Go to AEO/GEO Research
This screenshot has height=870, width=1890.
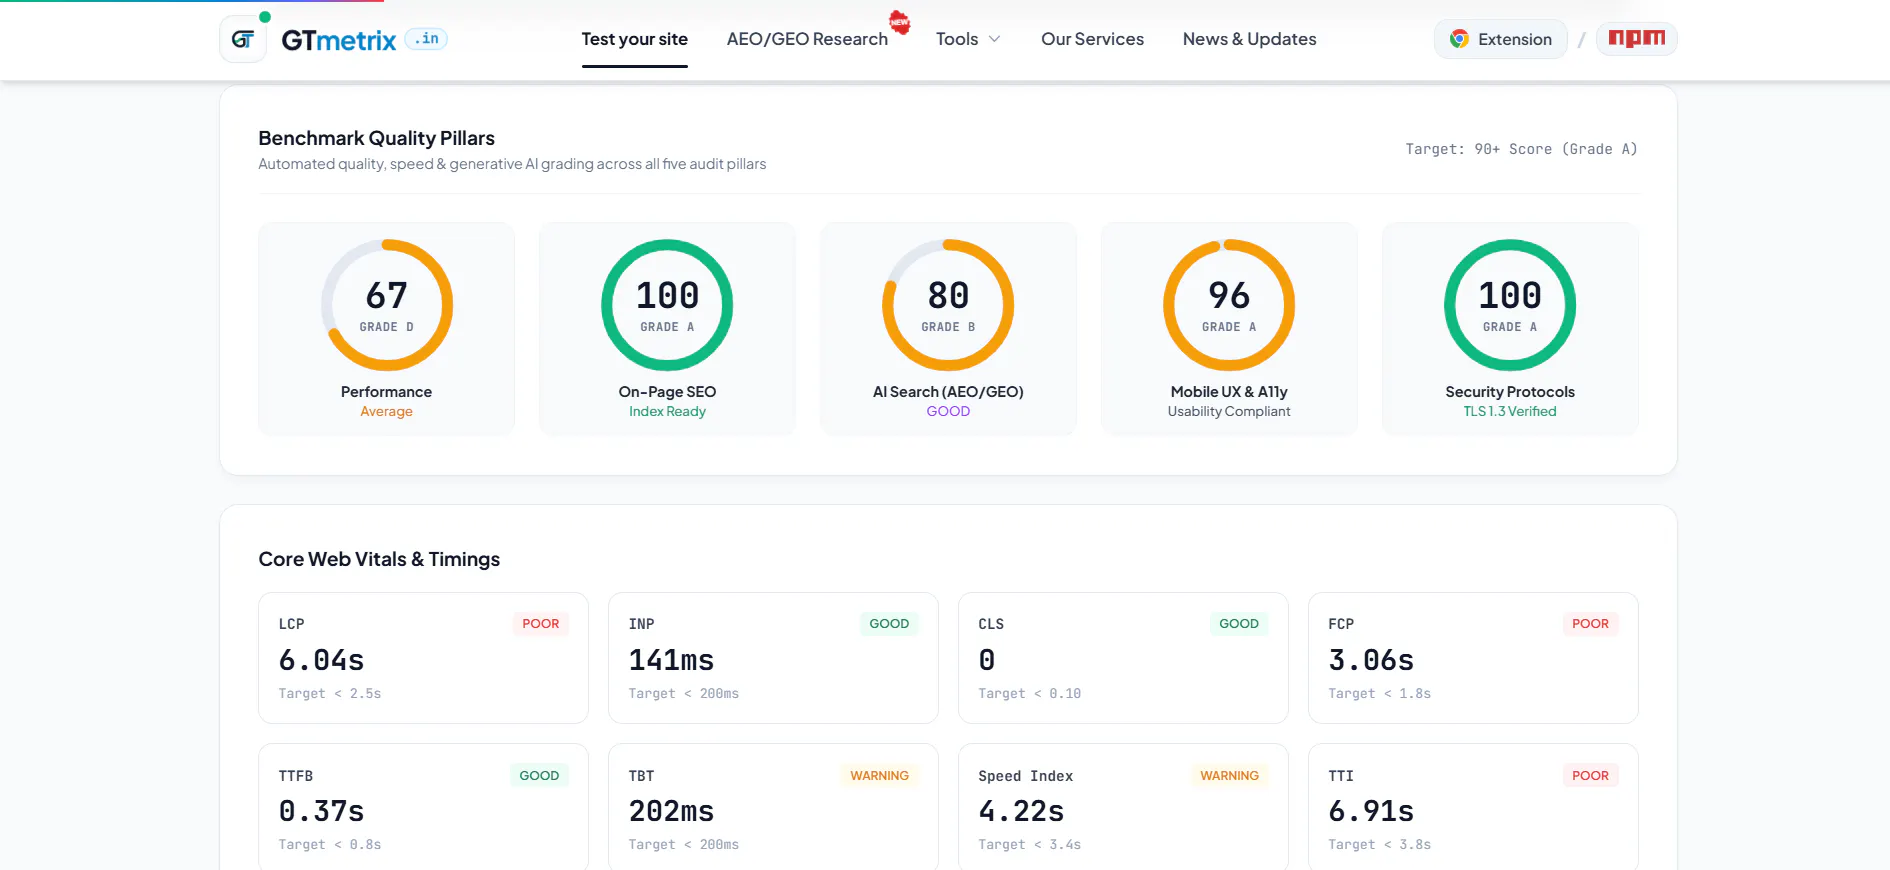pos(807,39)
